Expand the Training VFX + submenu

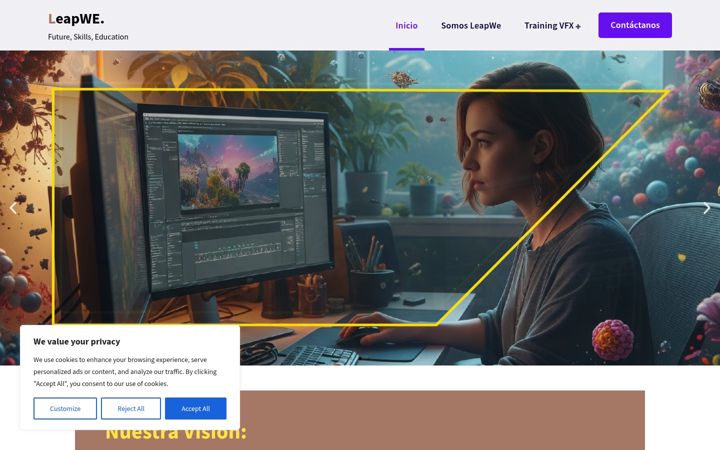(x=552, y=26)
